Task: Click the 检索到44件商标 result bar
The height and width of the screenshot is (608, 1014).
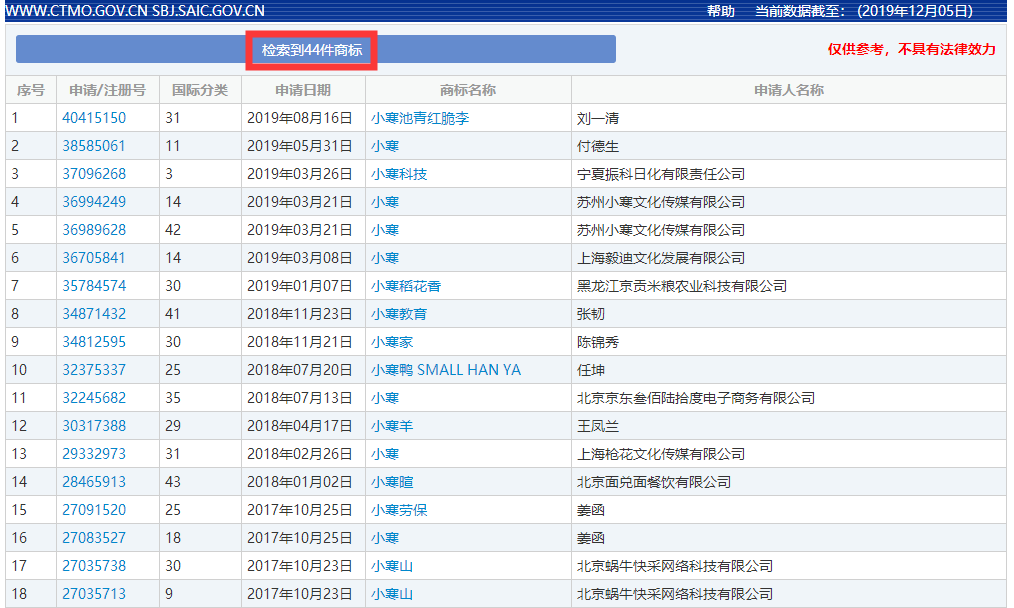Action: (312, 49)
